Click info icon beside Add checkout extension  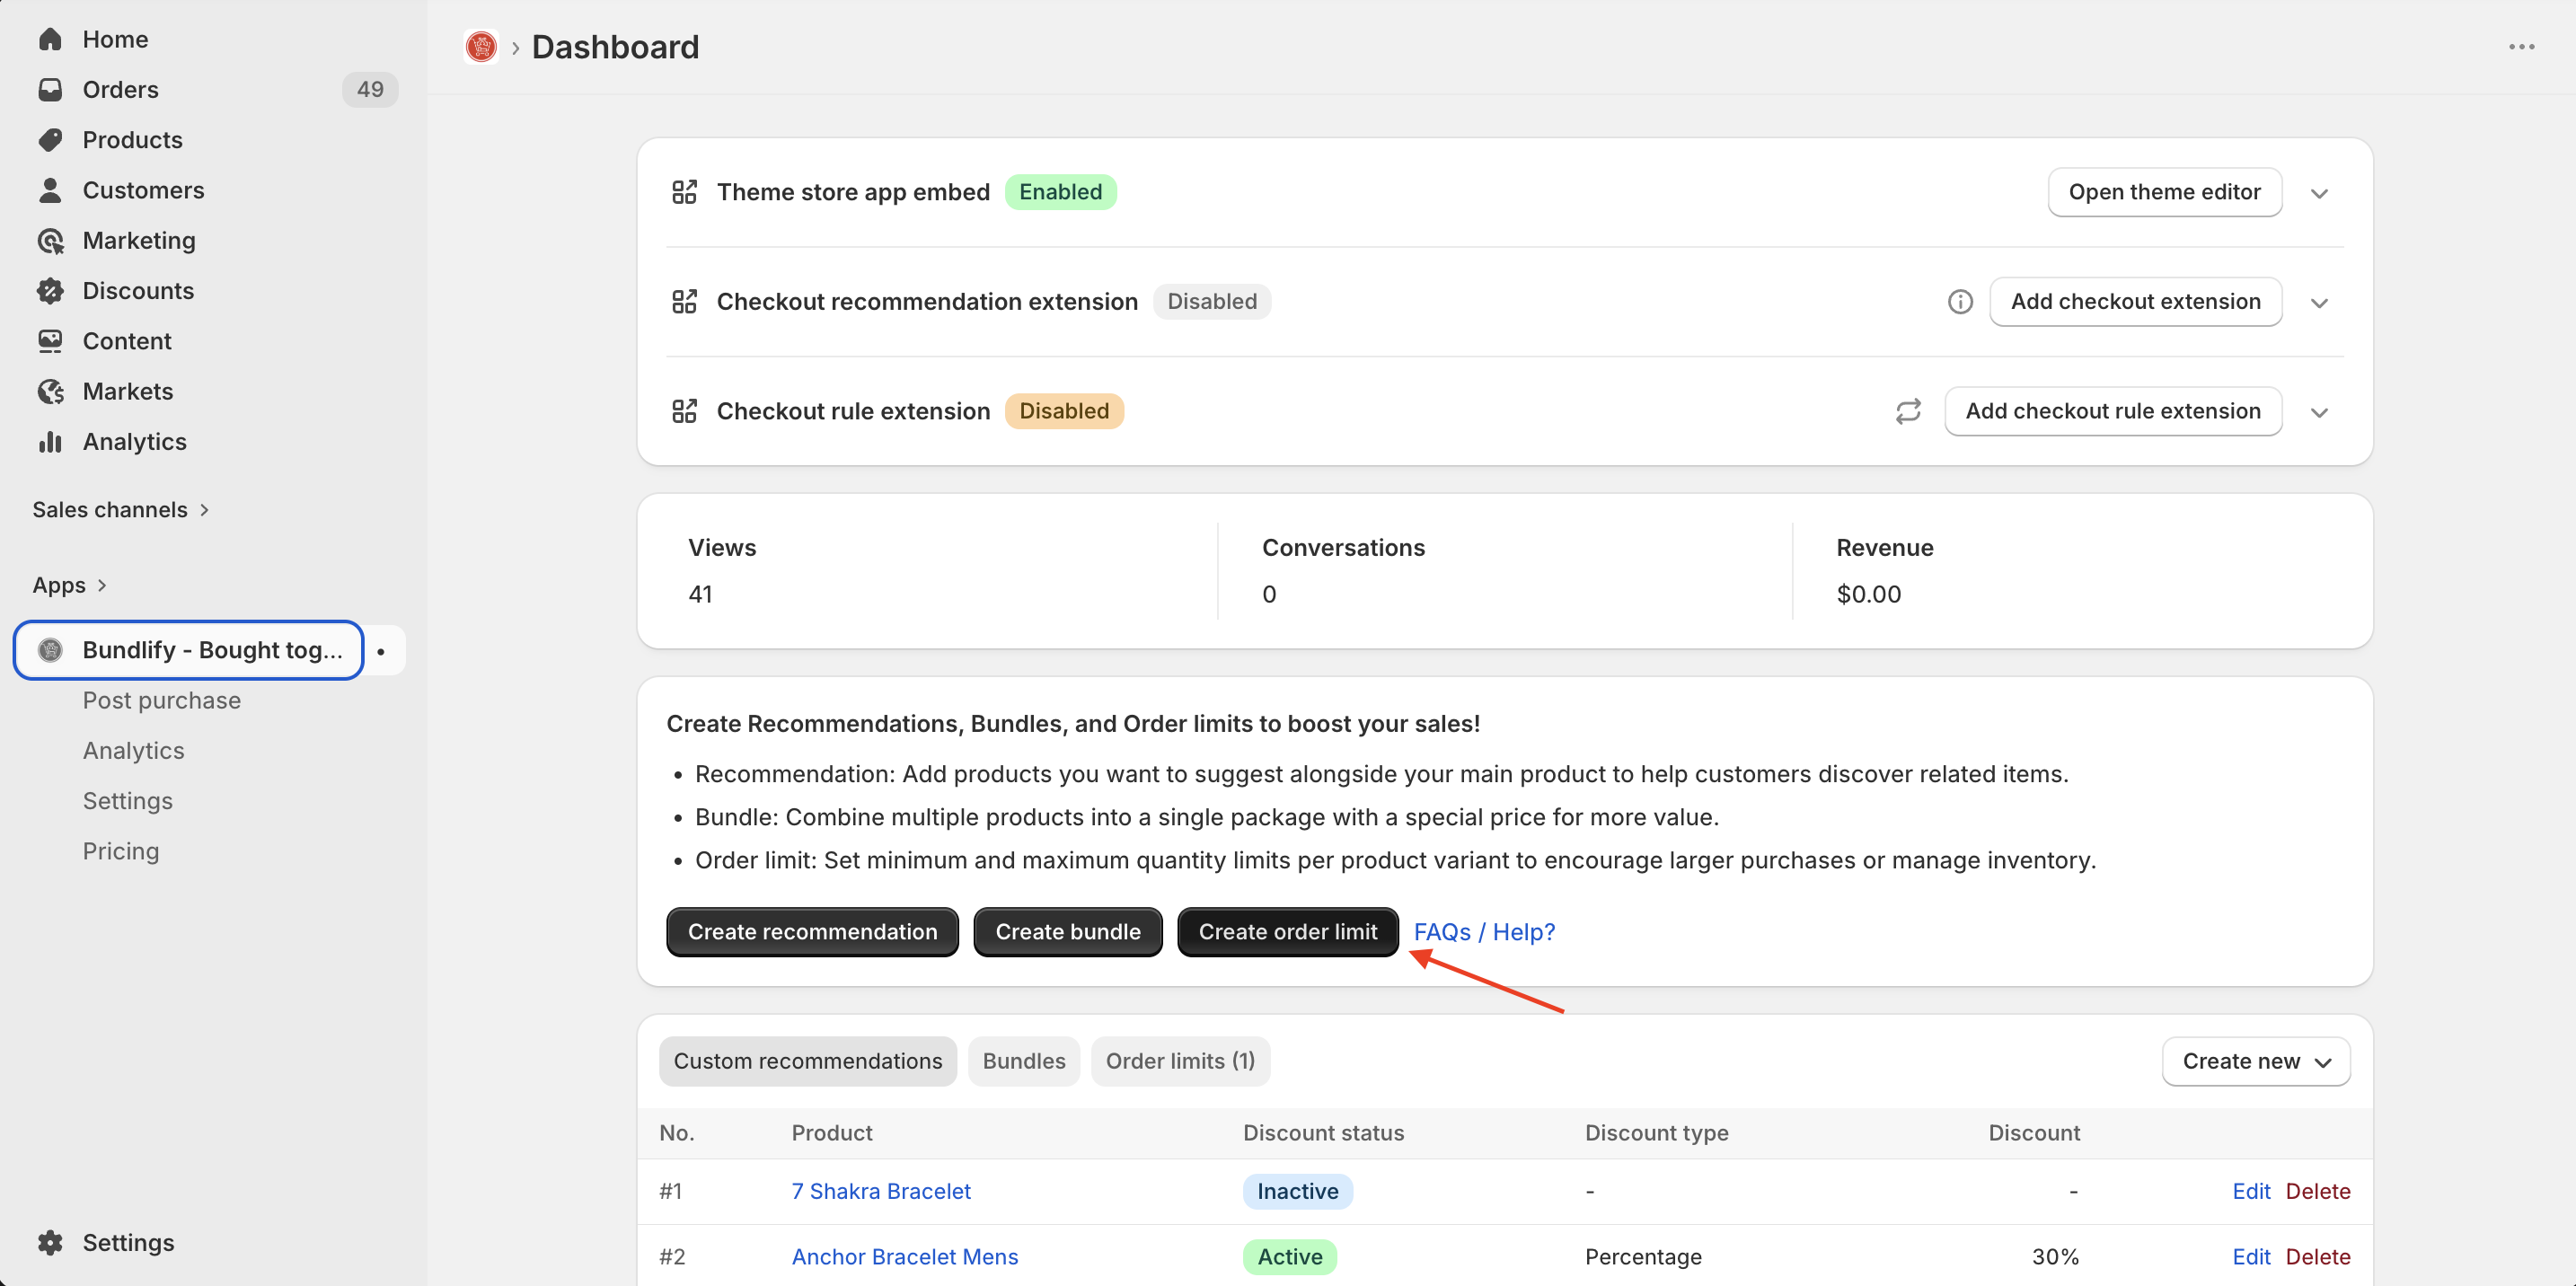tap(1960, 302)
